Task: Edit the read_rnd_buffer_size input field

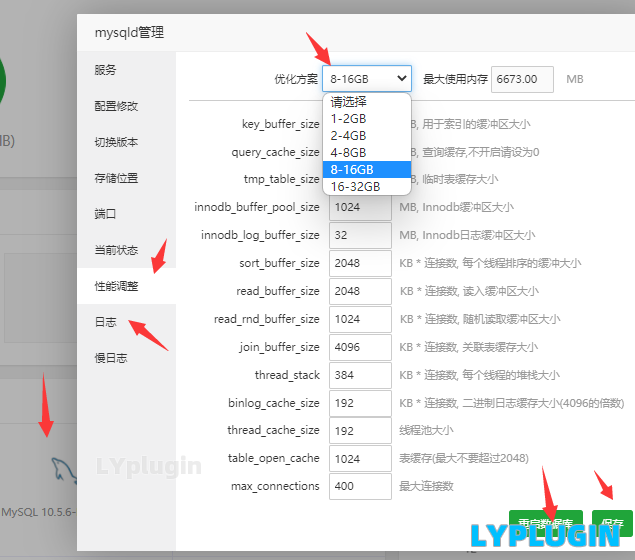Action: pos(360,319)
